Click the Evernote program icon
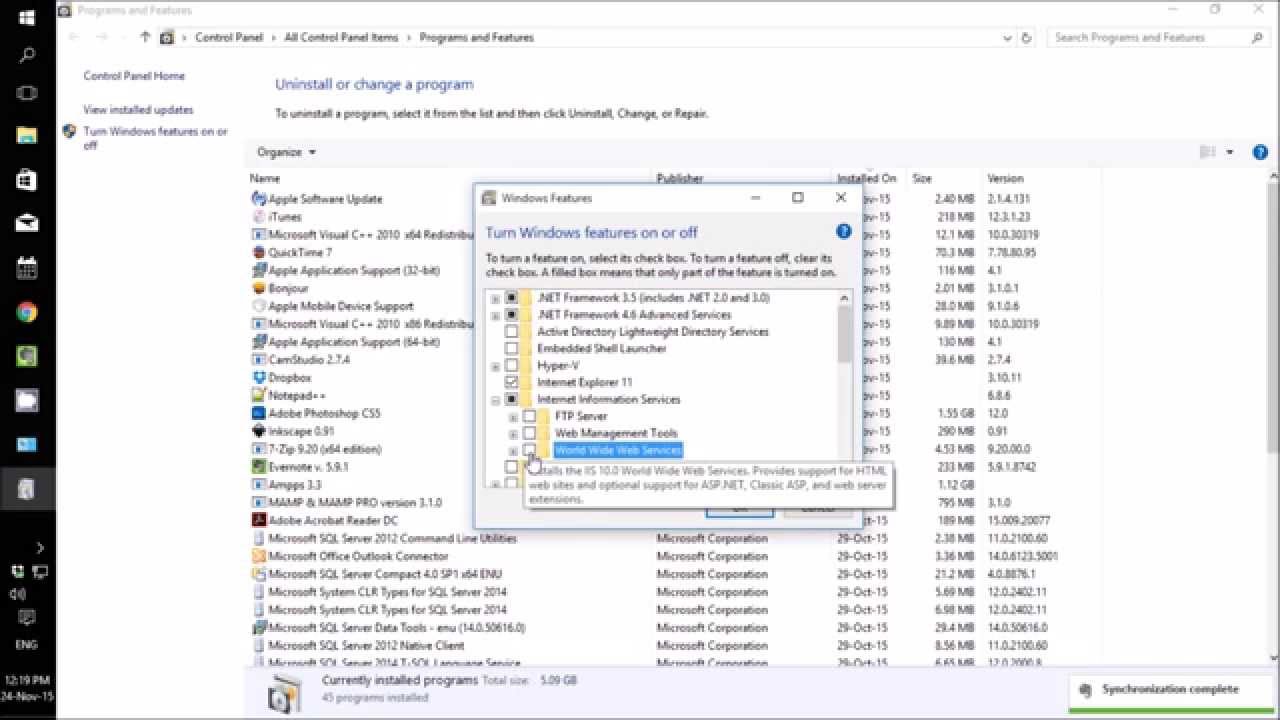Screen dimensions: 1280x720 tap(259, 467)
